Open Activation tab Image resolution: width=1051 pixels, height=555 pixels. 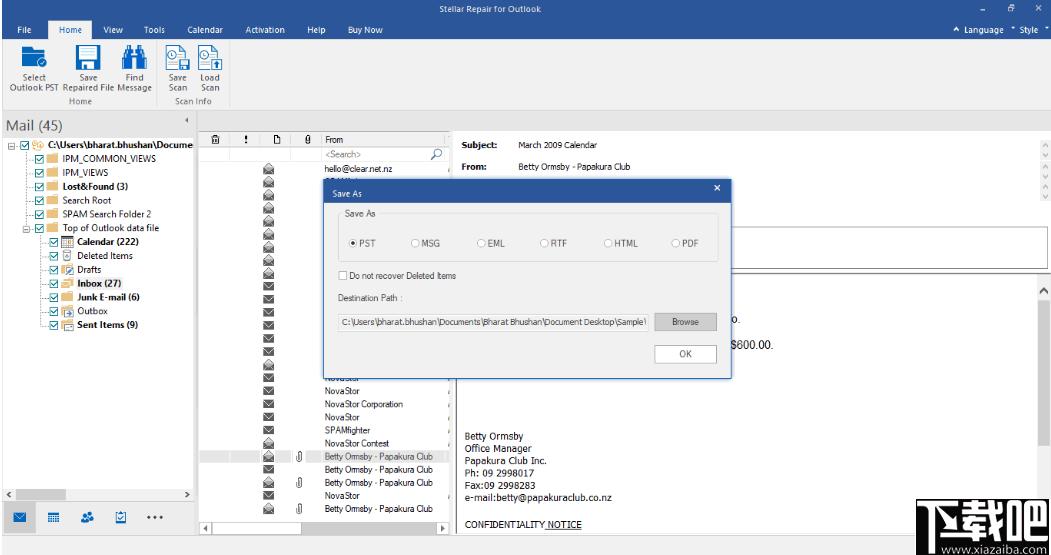pyautogui.click(x=265, y=29)
